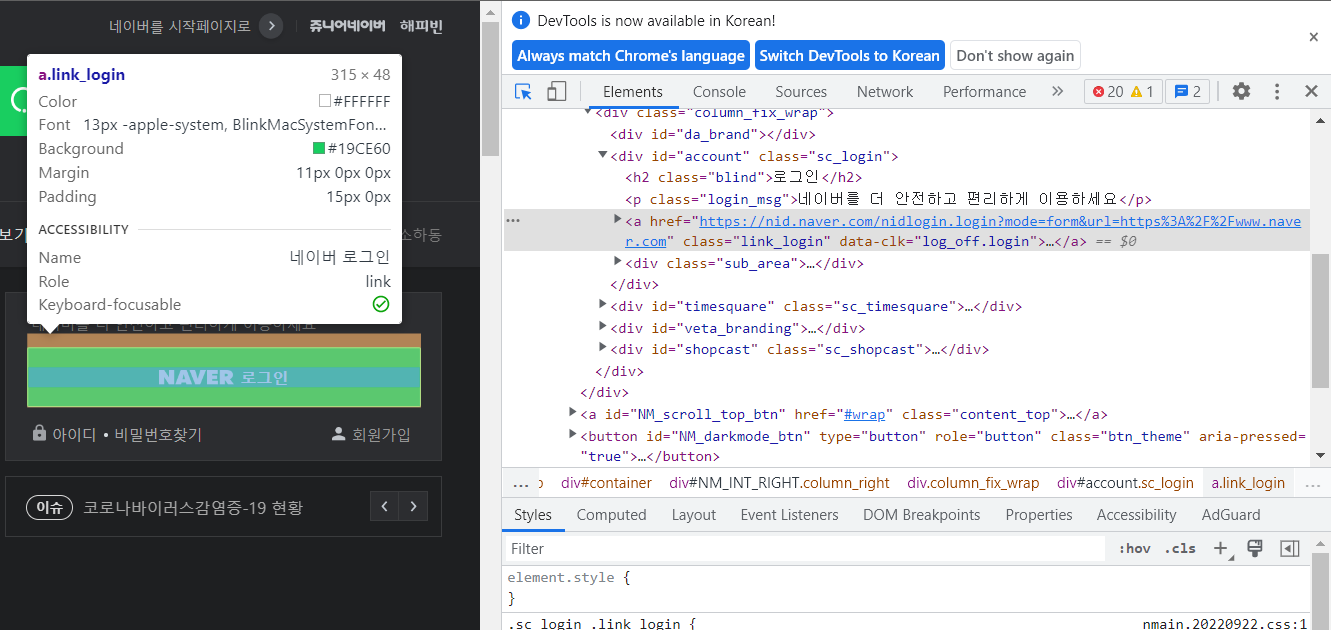This screenshot has width=1331, height=630.
Task: Open the Accessibility pane tab
Action: (1136, 515)
